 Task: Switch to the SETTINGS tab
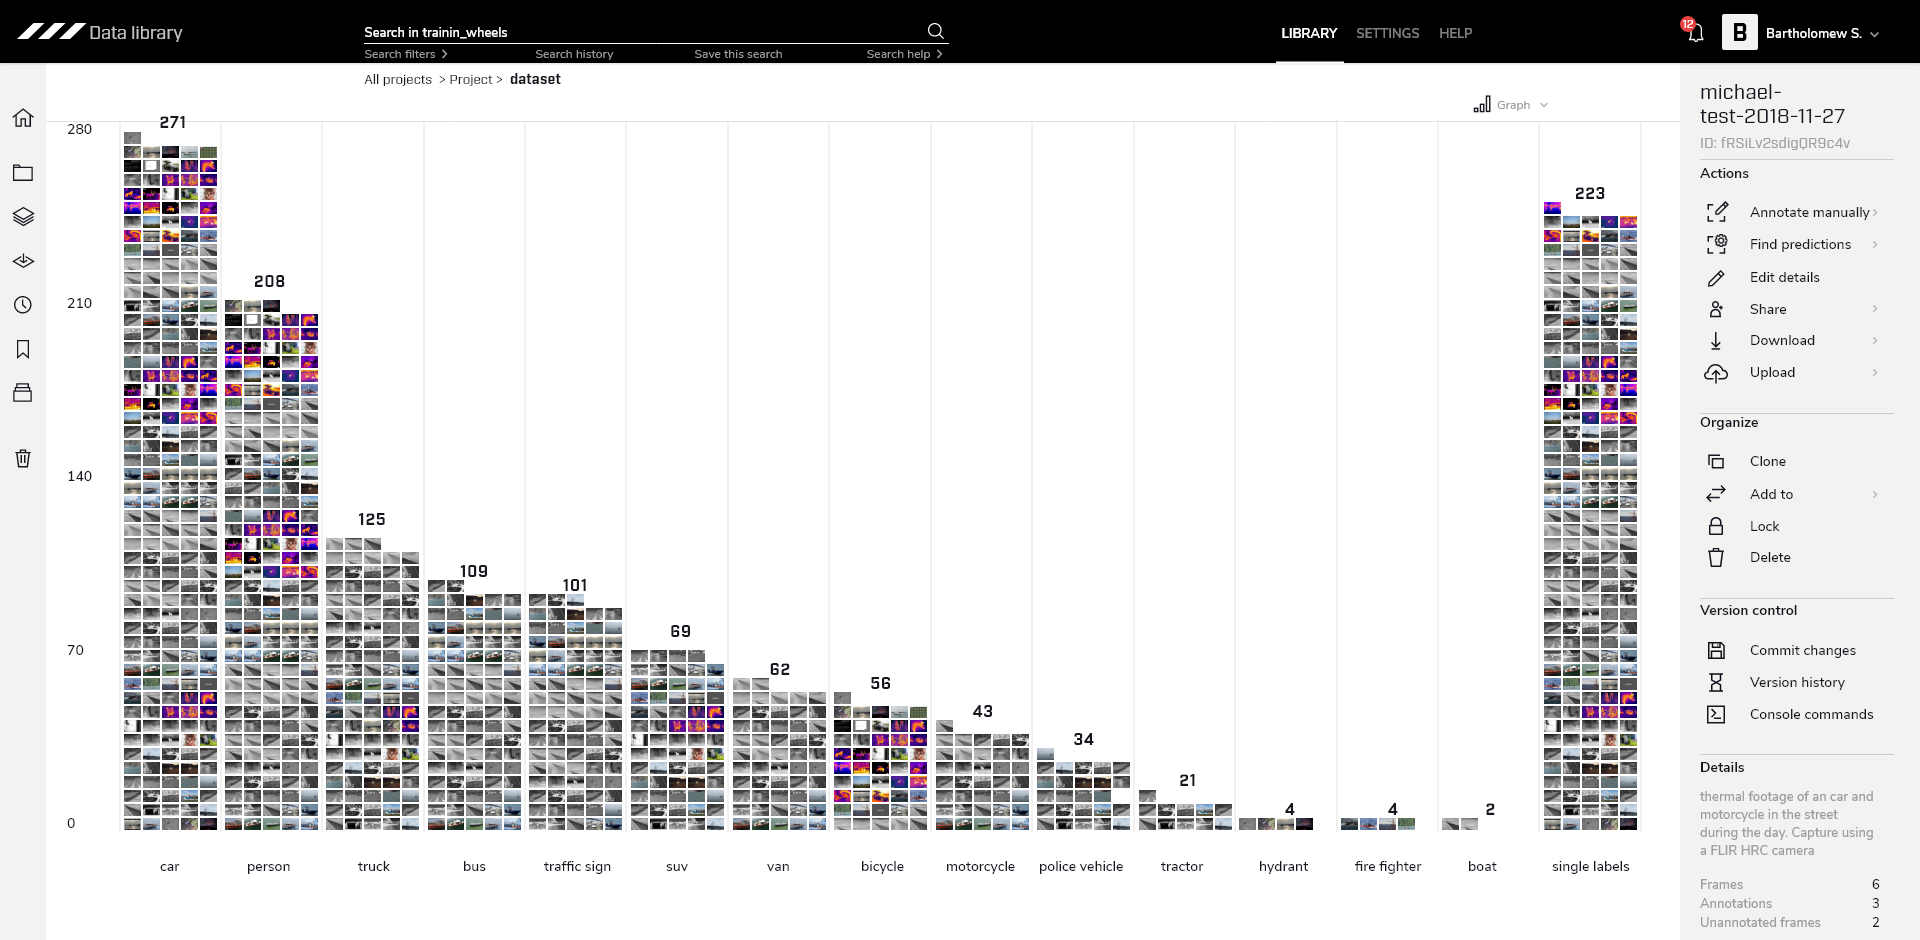coord(1387,33)
